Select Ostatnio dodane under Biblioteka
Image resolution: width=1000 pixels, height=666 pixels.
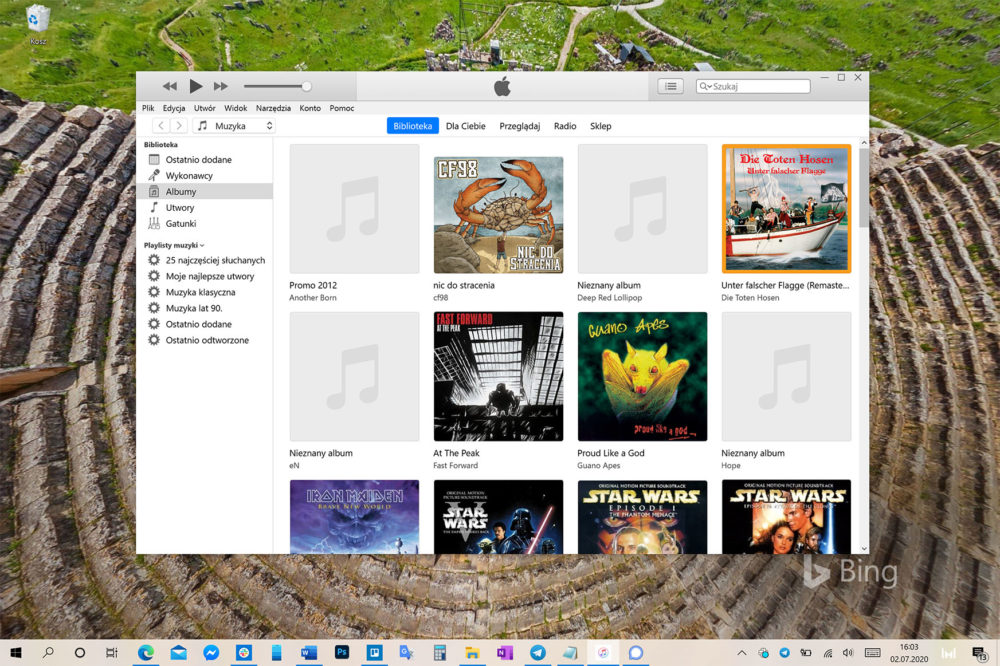(205, 159)
